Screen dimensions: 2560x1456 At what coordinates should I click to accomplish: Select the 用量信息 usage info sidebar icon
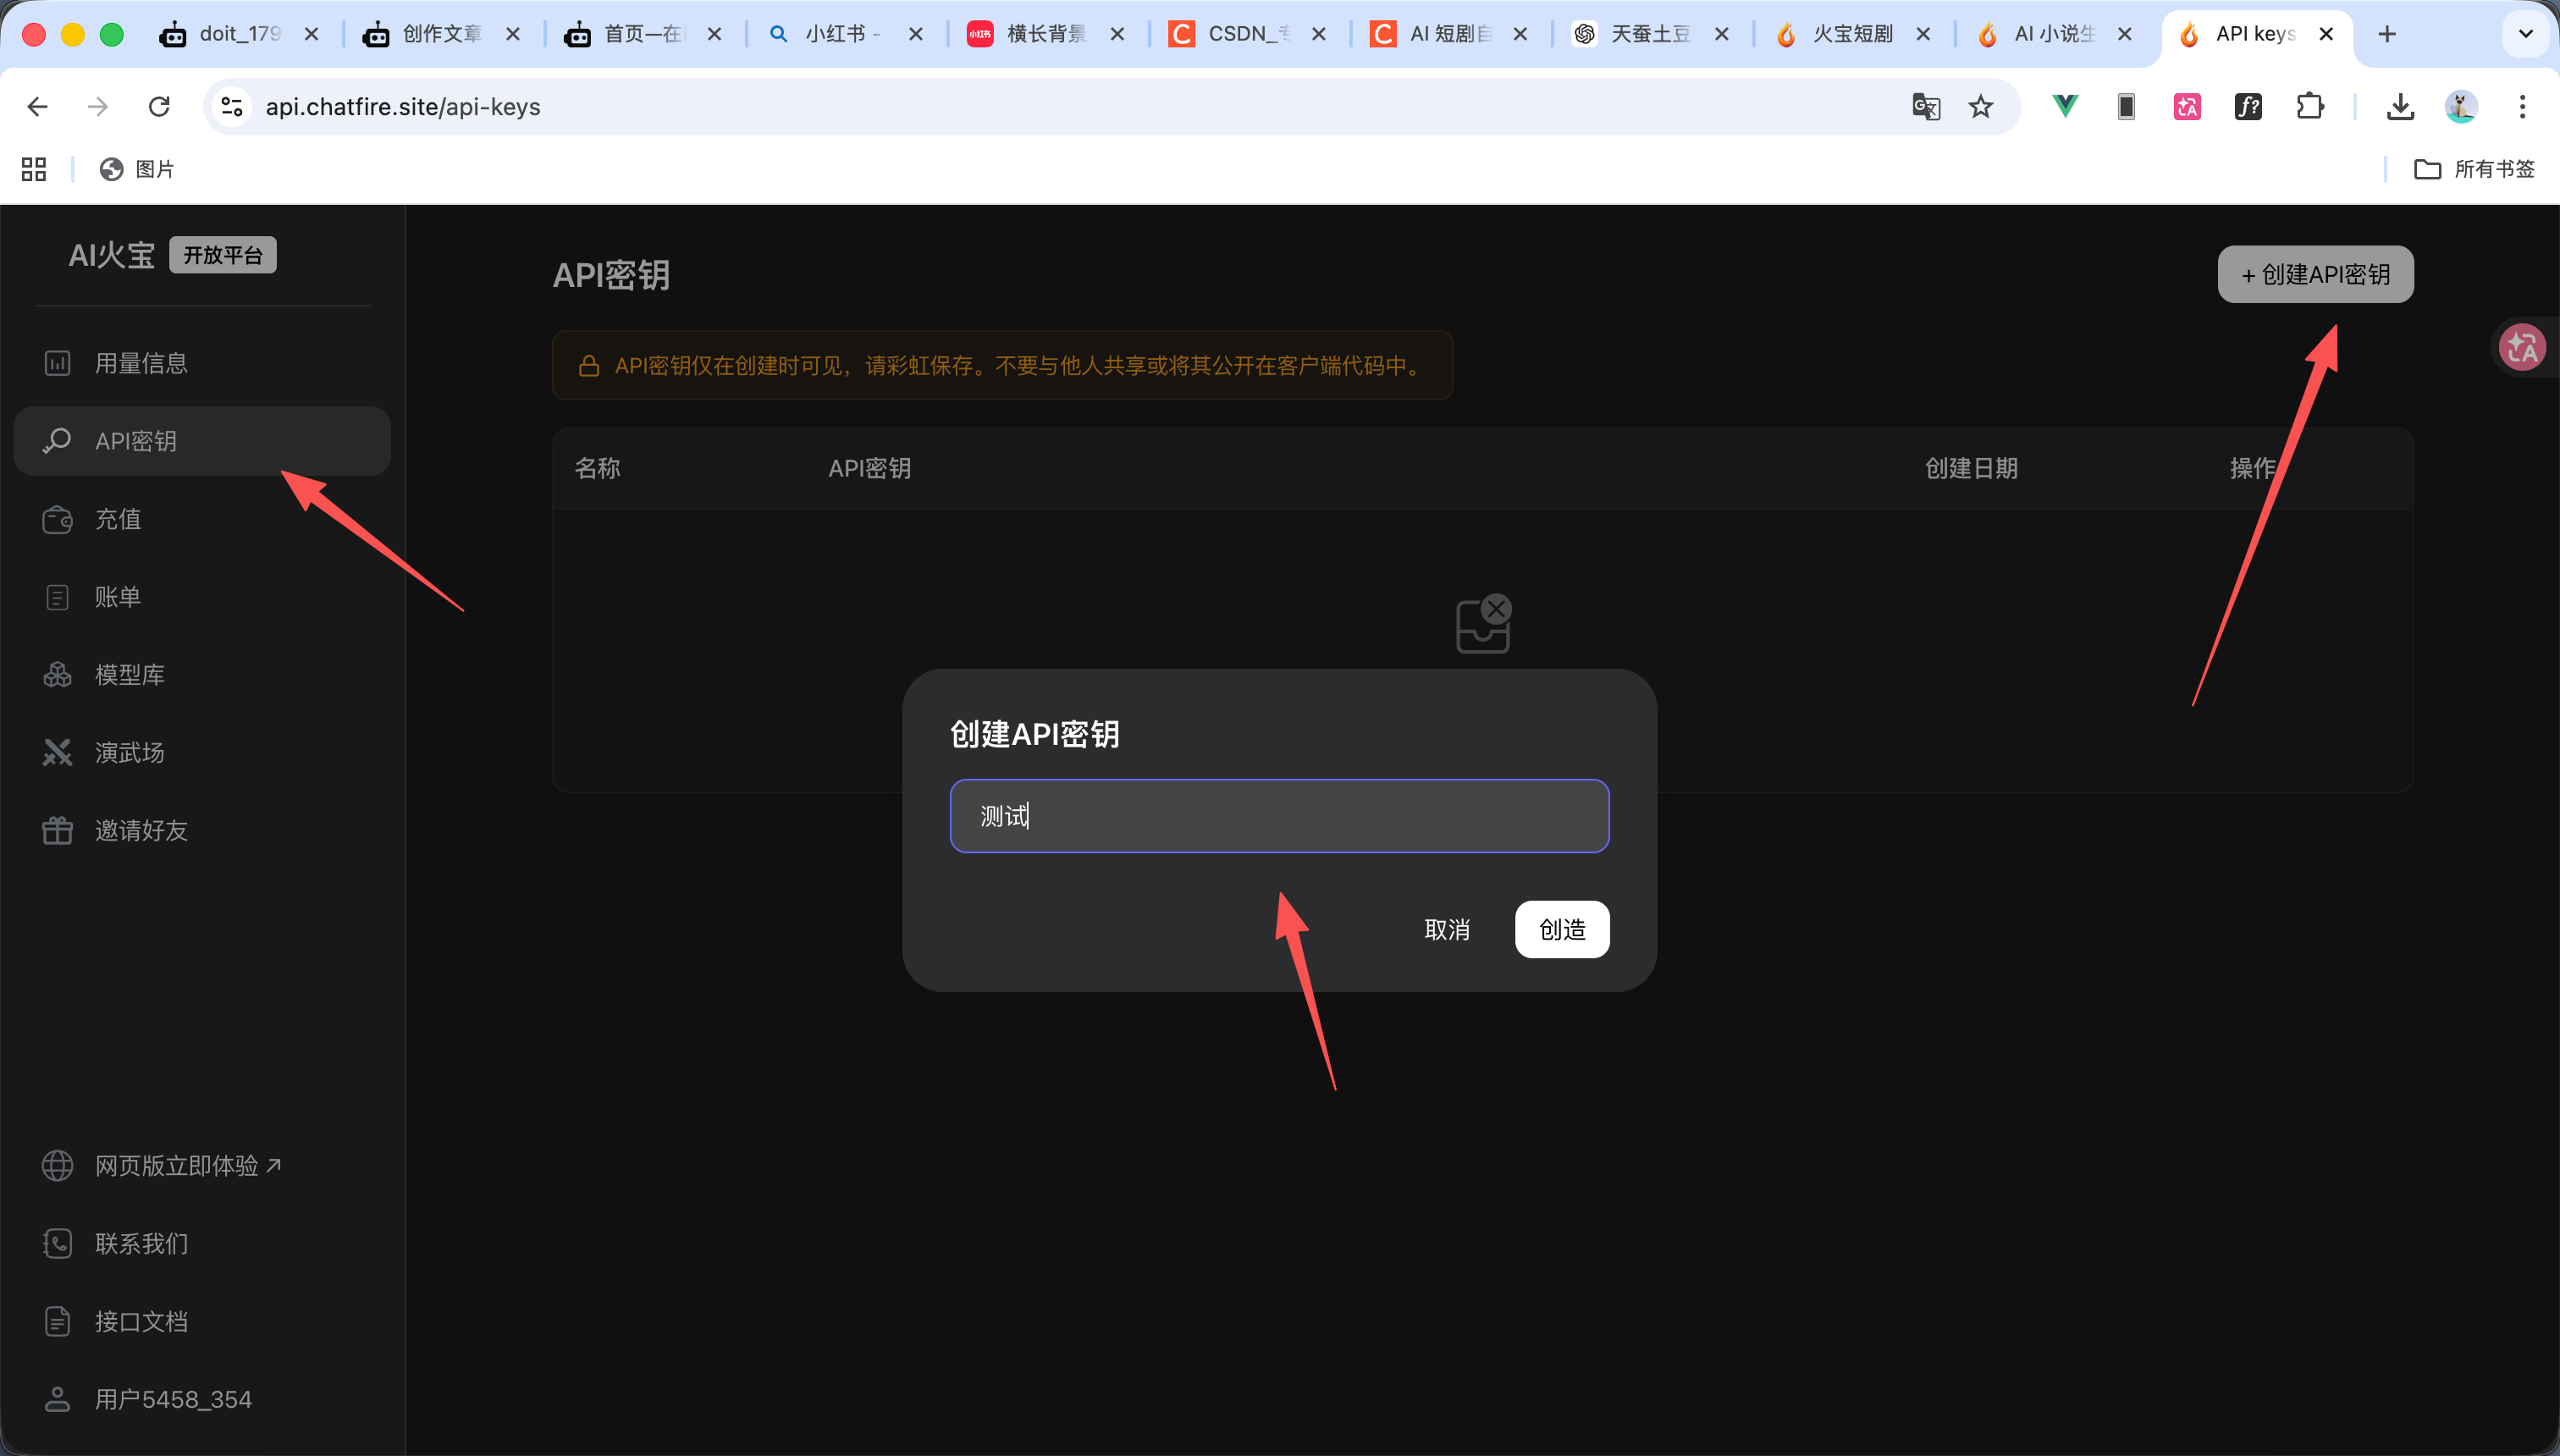point(57,363)
